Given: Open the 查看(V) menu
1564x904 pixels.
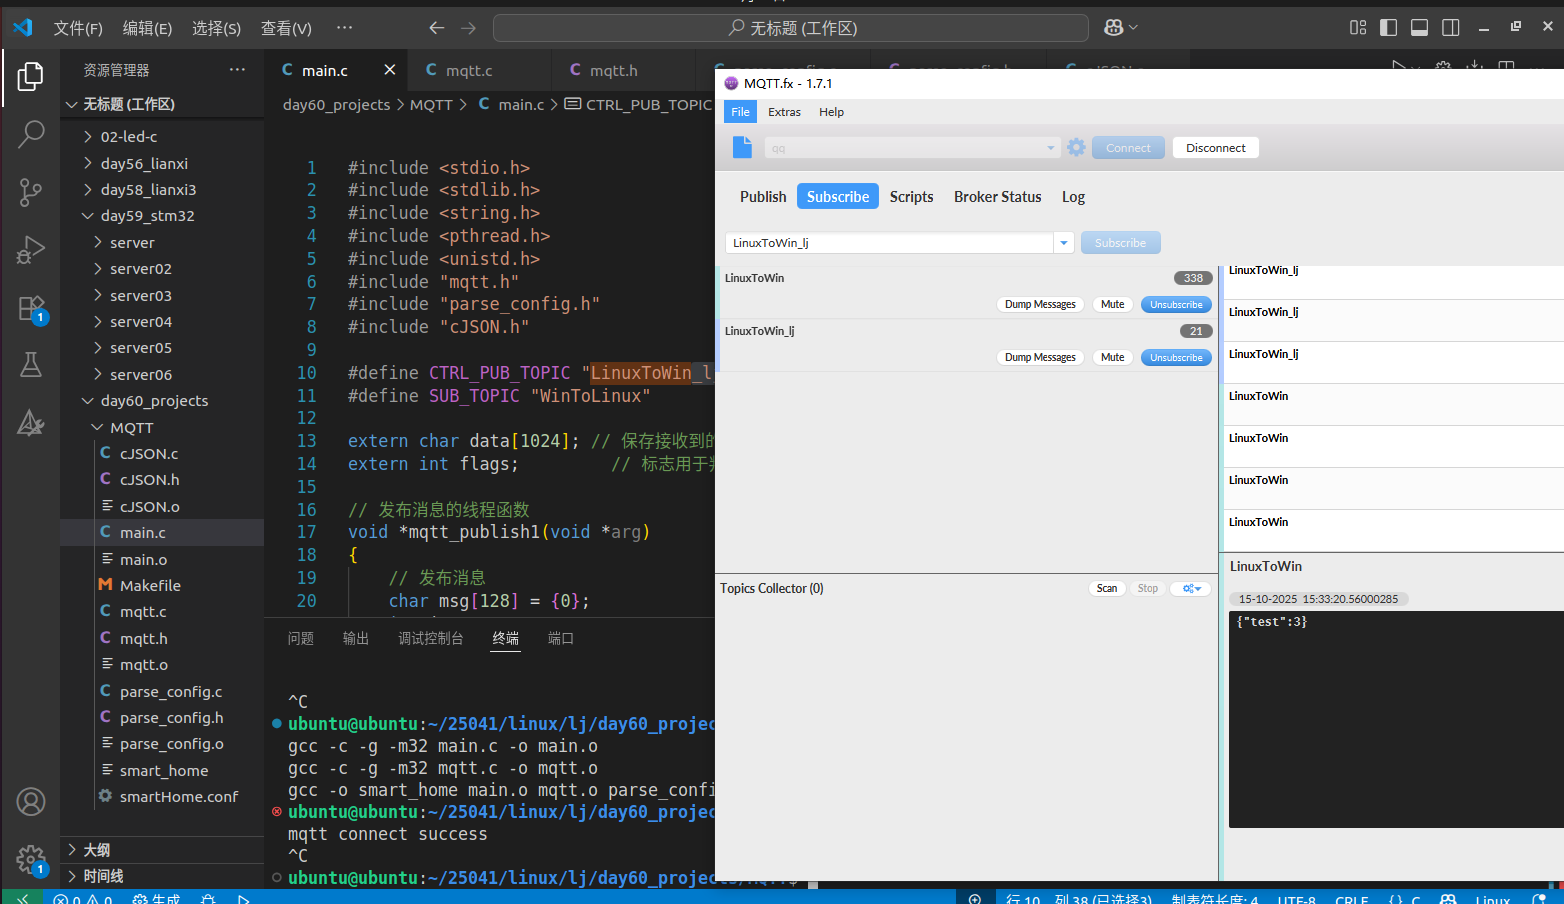Looking at the screenshot, I should coord(286,28).
